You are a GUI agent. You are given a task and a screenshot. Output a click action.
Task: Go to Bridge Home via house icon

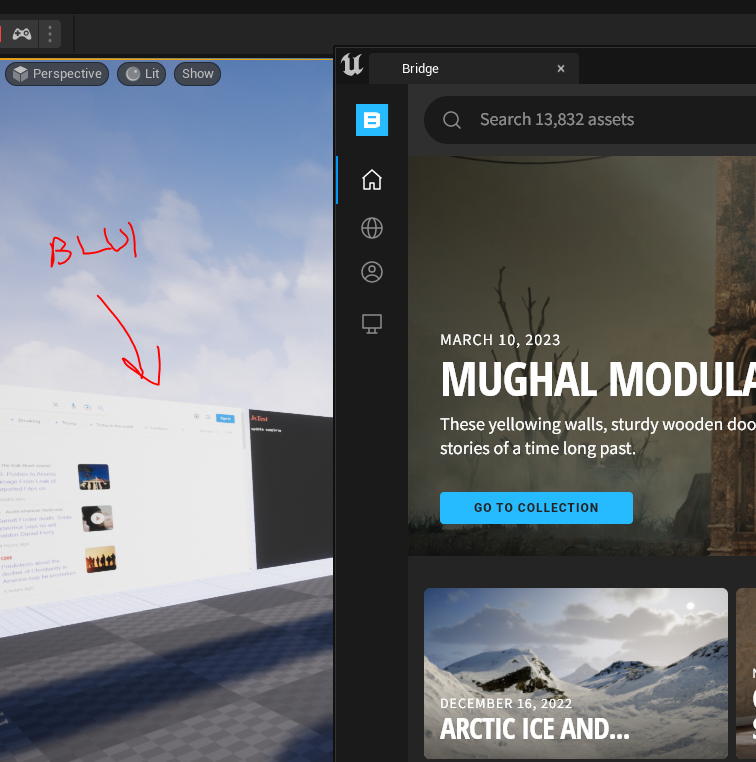click(372, 180)
